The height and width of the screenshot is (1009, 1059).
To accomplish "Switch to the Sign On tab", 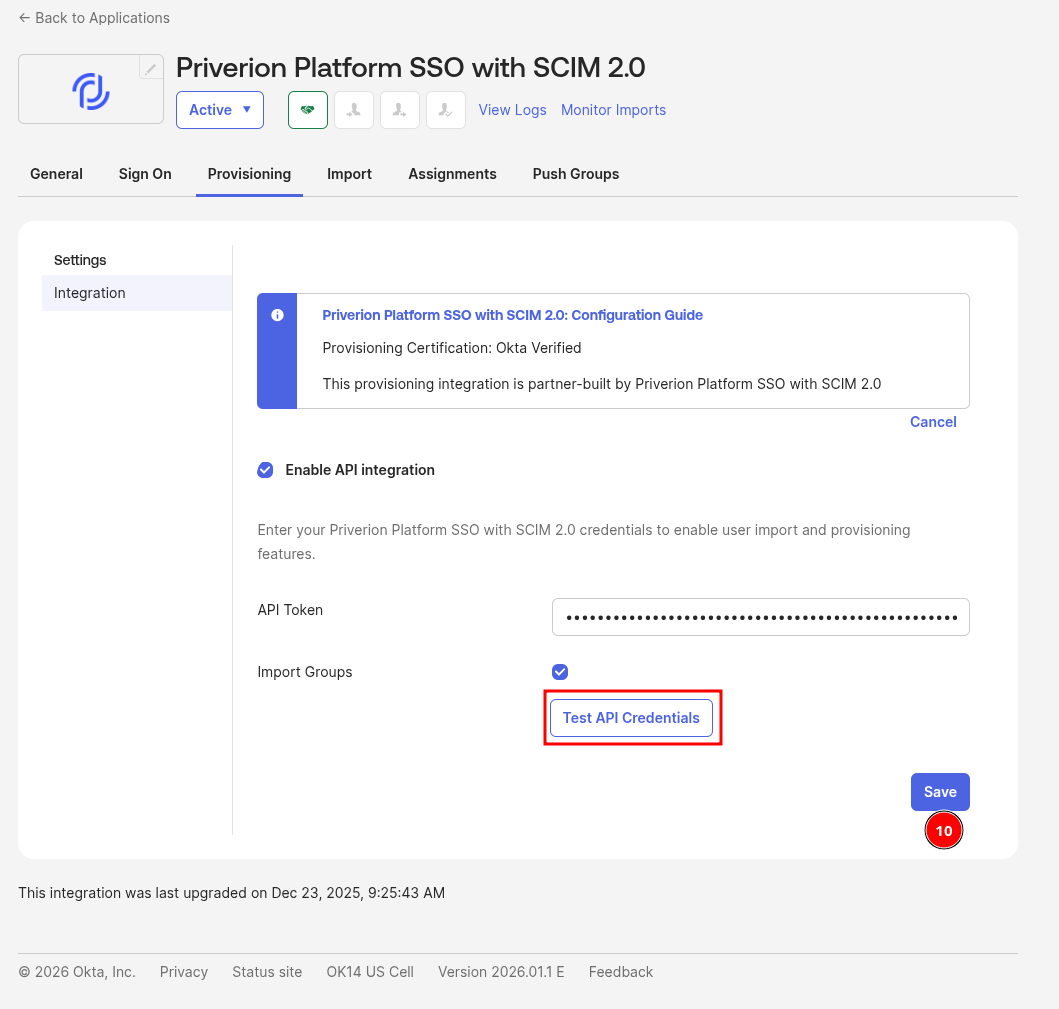I will pyautogui.click(x=145, y=174).
